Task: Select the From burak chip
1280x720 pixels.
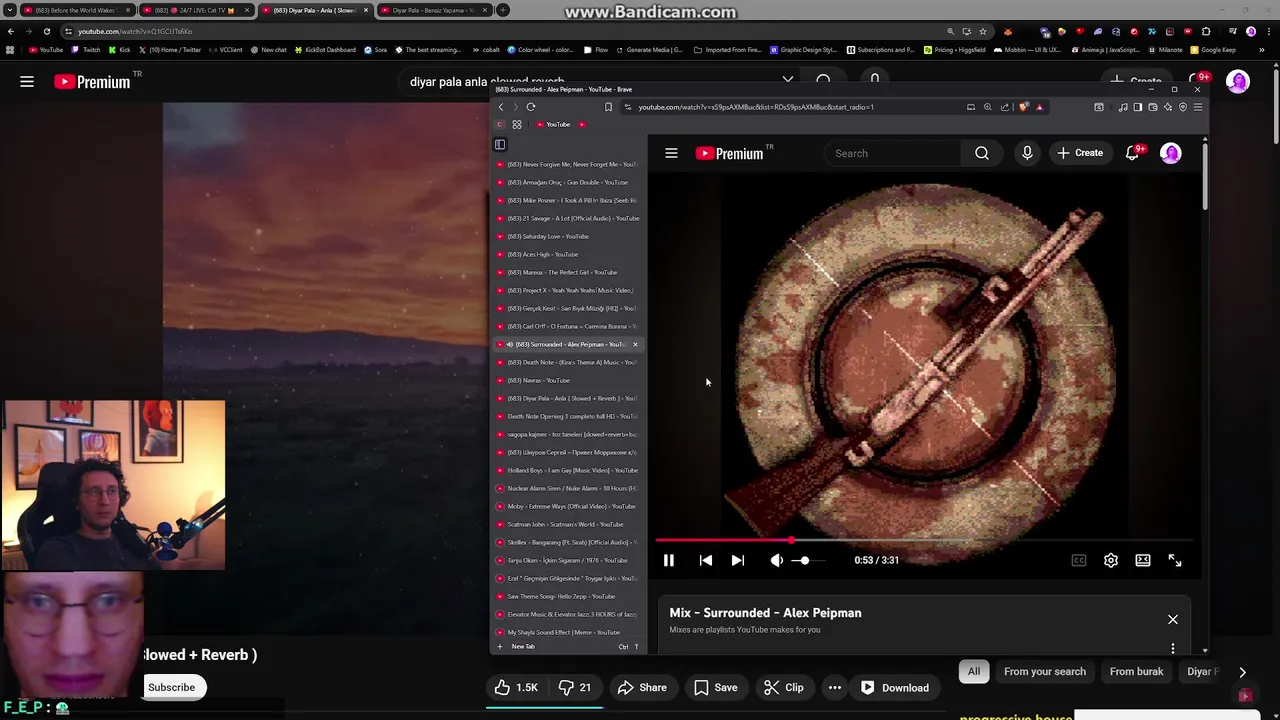Action: [1136, 672]
